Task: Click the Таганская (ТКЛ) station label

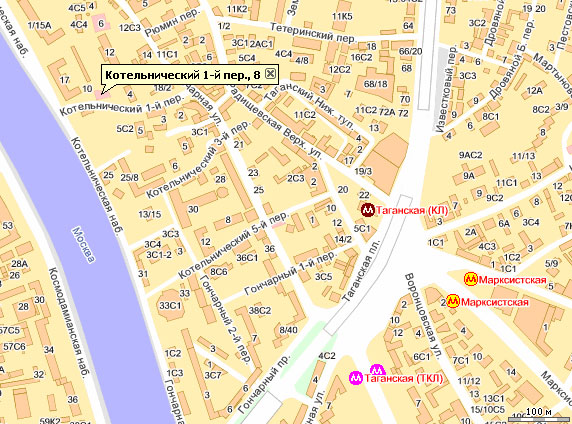Action: pos(403,378)
